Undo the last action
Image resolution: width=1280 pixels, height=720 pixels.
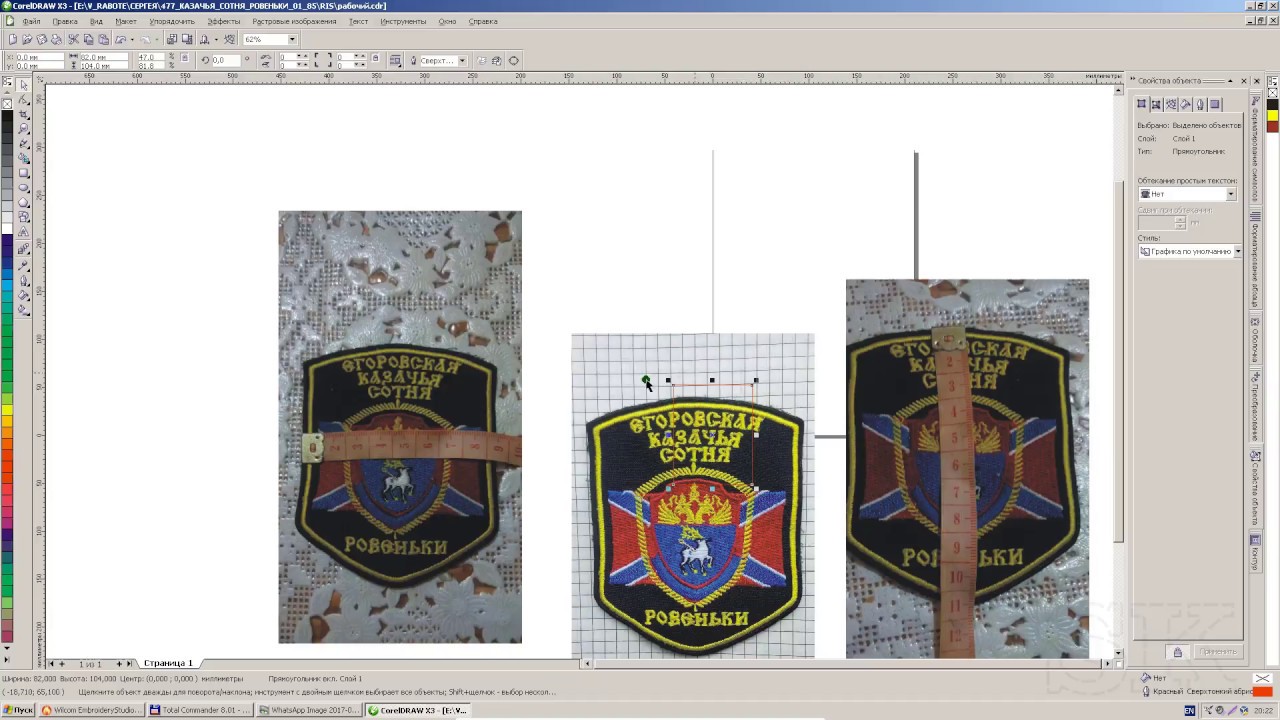pos(120,39)
